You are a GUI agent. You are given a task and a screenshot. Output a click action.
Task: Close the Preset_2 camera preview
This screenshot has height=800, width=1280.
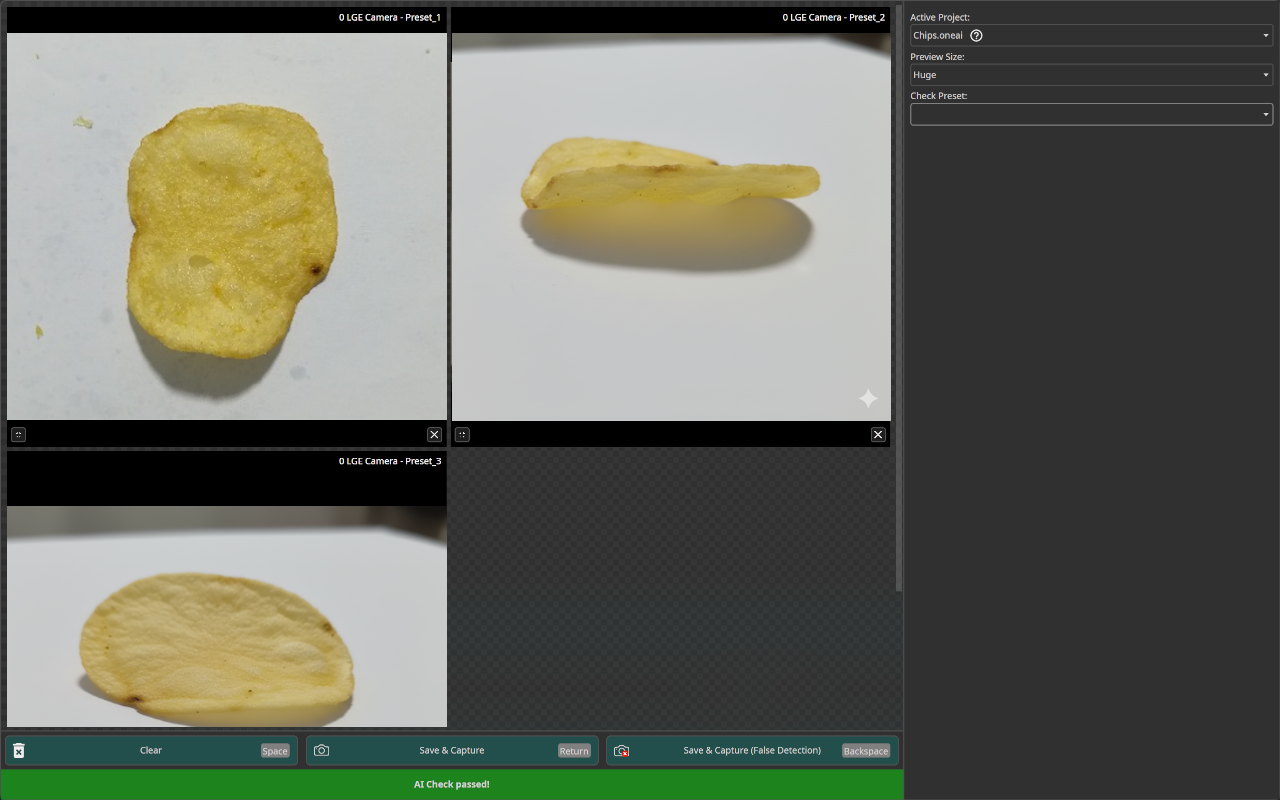tap(878, 434)
